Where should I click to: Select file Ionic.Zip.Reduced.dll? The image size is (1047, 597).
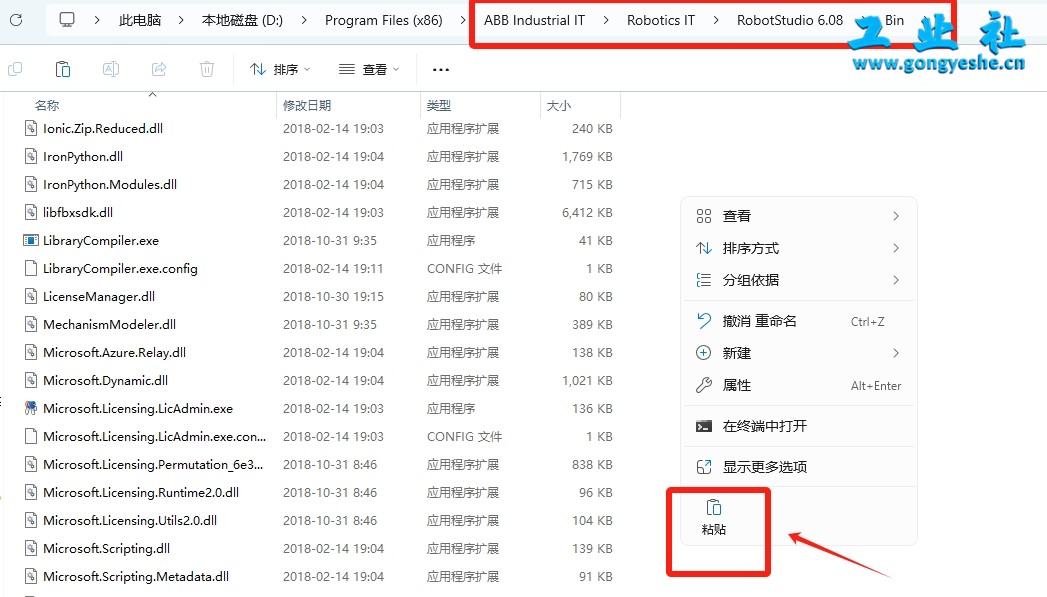coord(103,128)
